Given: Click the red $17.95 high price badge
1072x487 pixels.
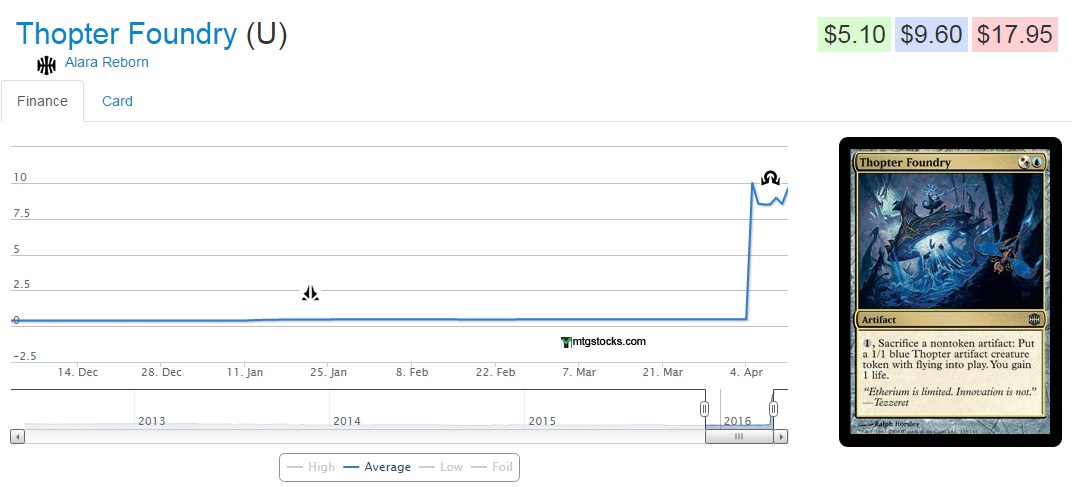Looking at the screenshot, I should pos(1015,35).
